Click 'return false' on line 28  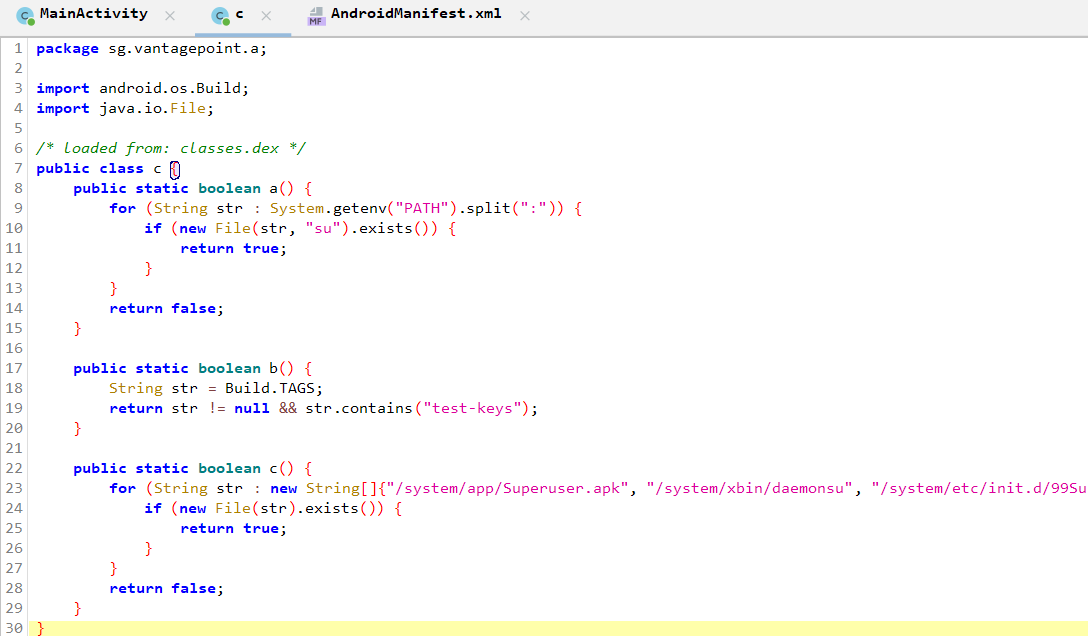click(162, 589)
